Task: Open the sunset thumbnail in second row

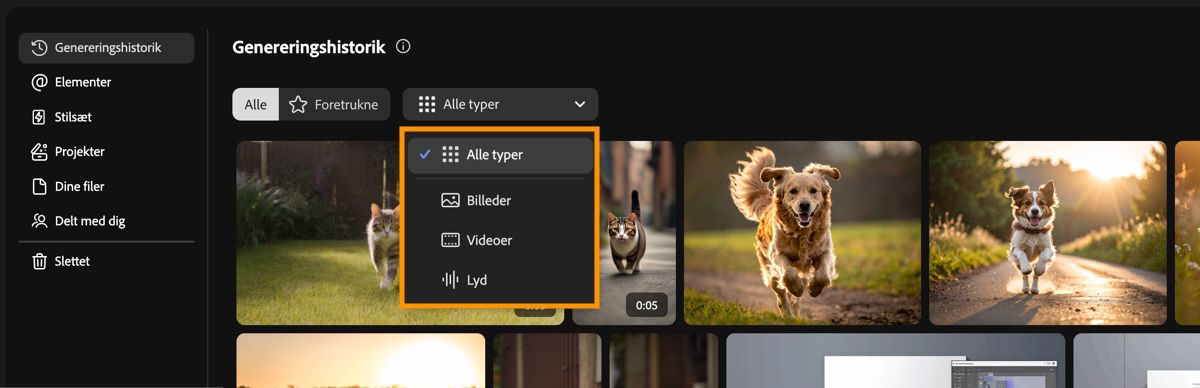Action: tap(360, 360)
